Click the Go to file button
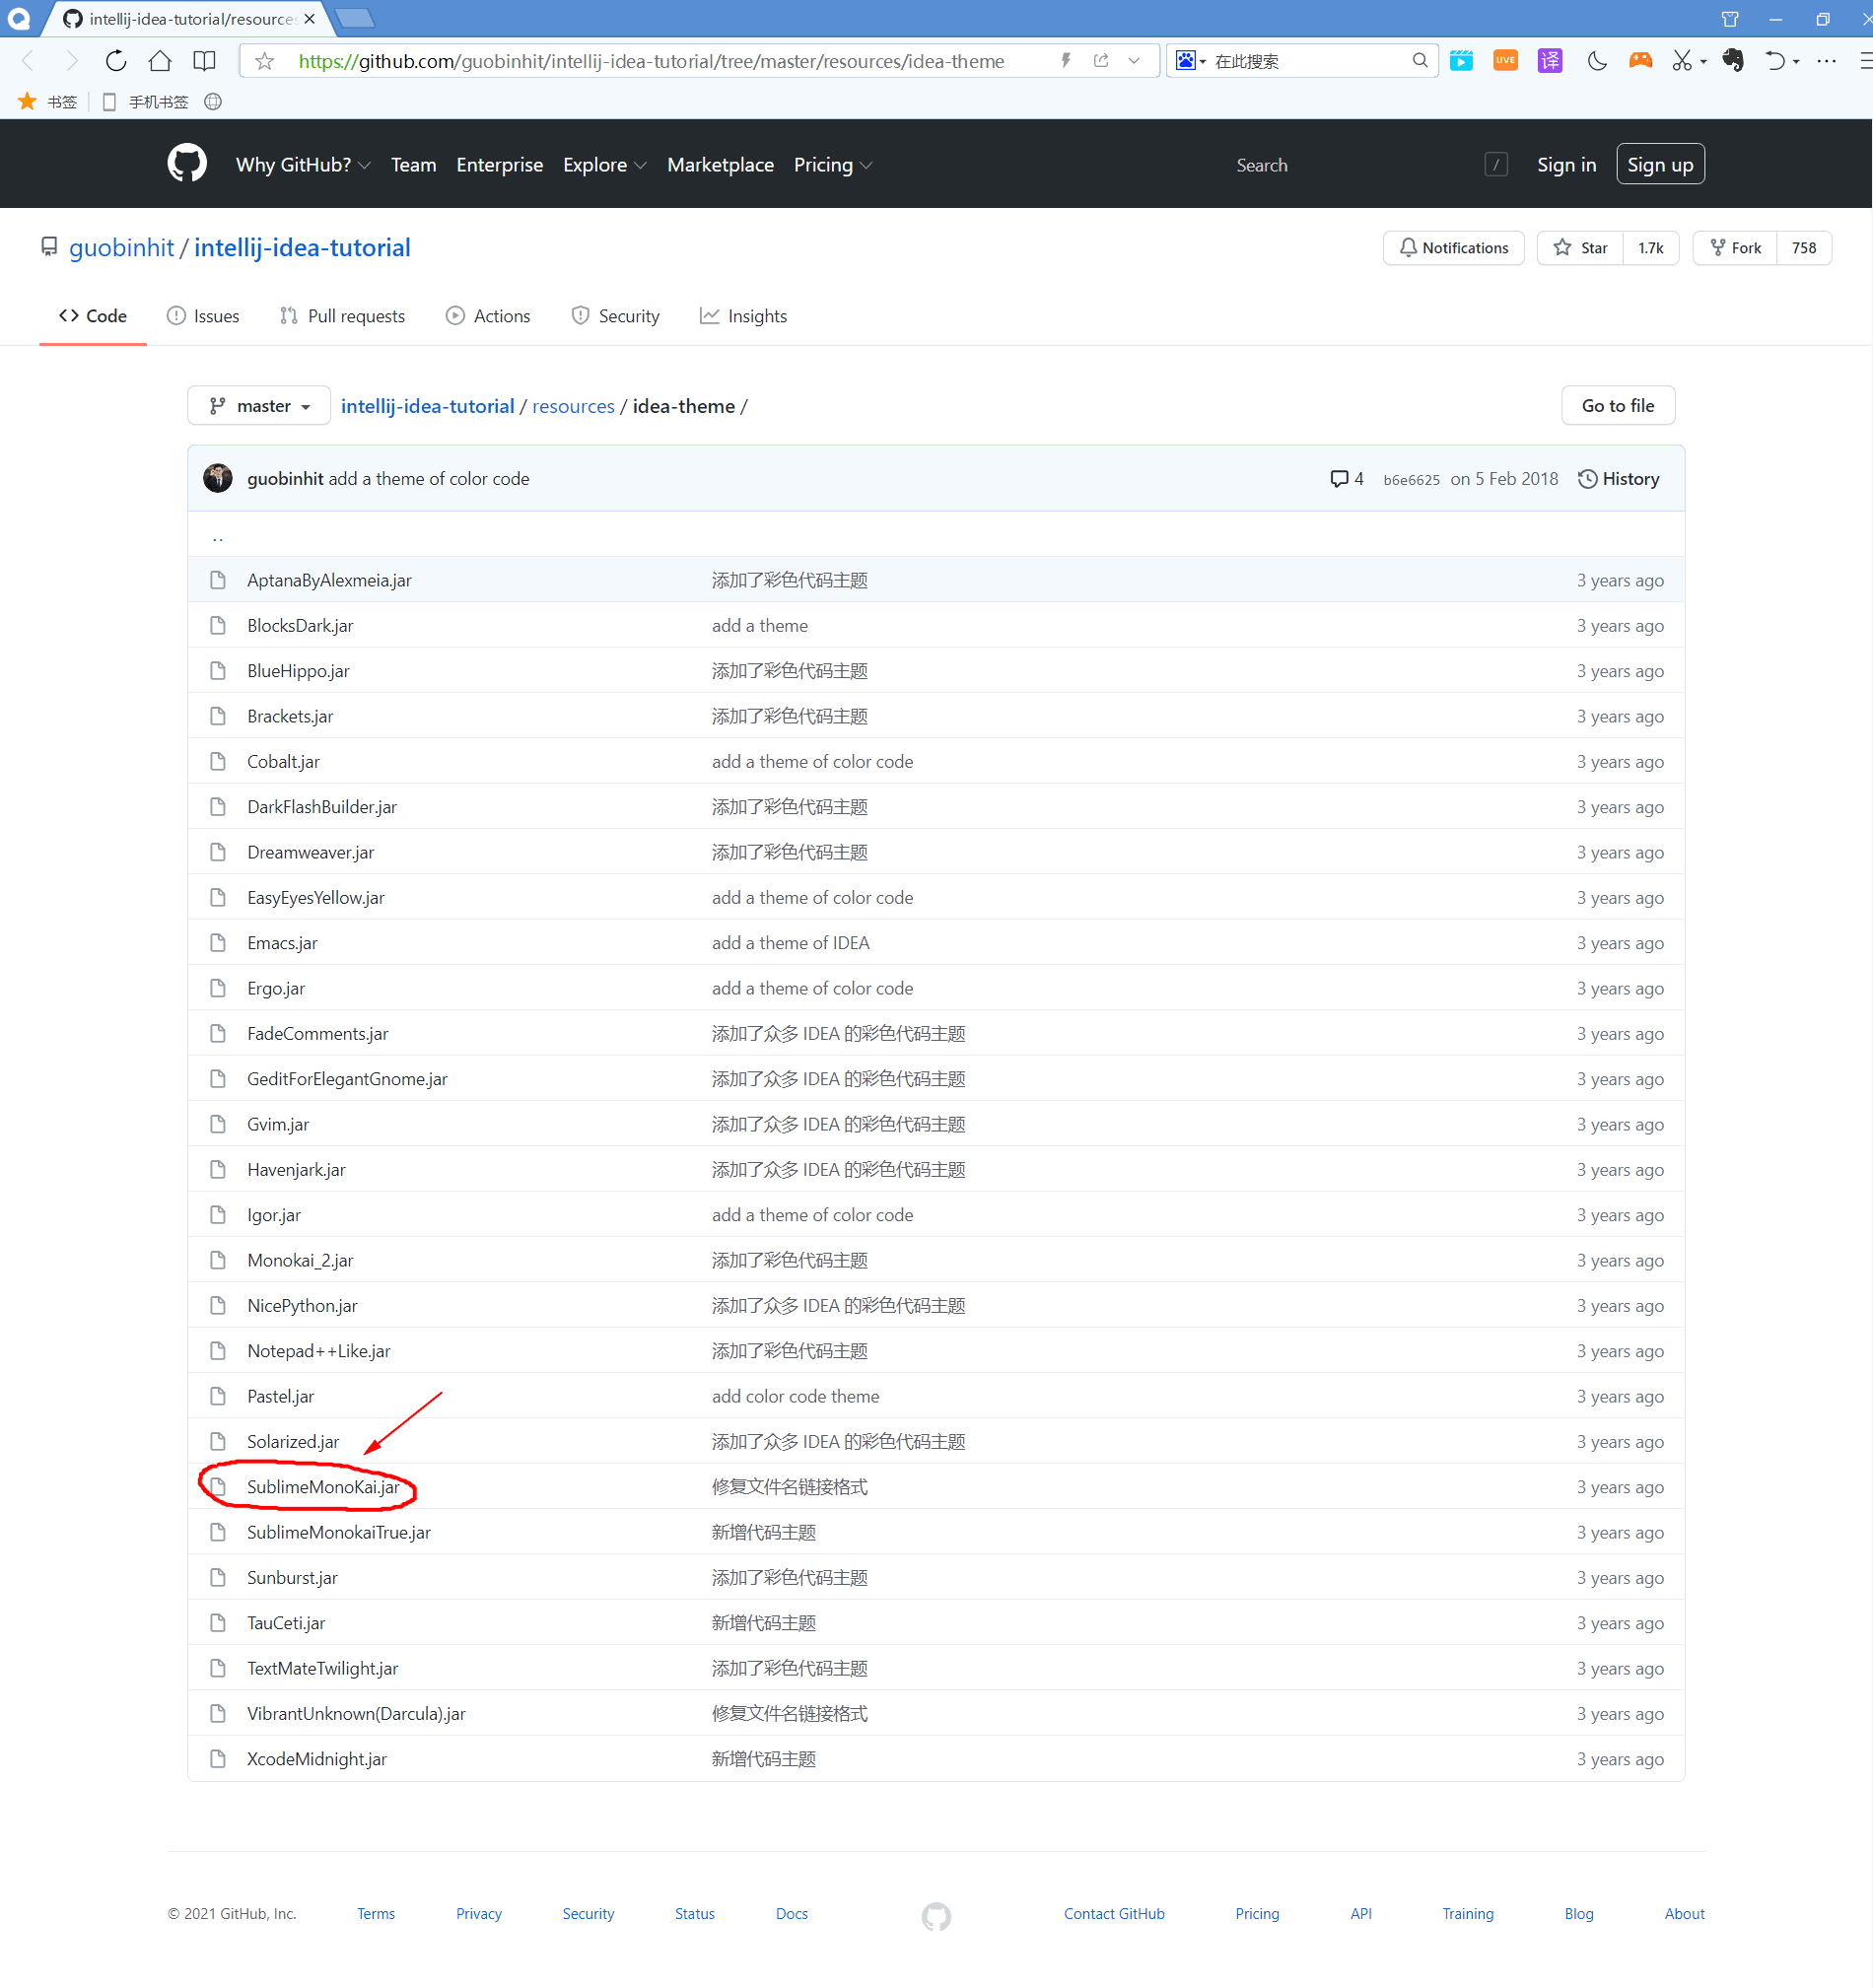Screen dimensions: 1873x1988 [x=1617, y=406]
